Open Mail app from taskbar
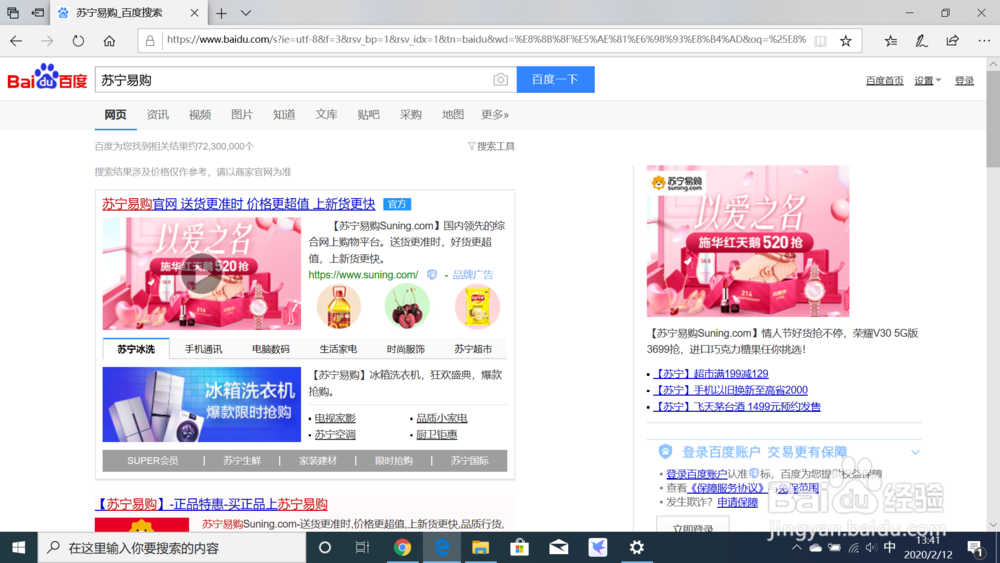The image size is (1000, 563). 559,548
